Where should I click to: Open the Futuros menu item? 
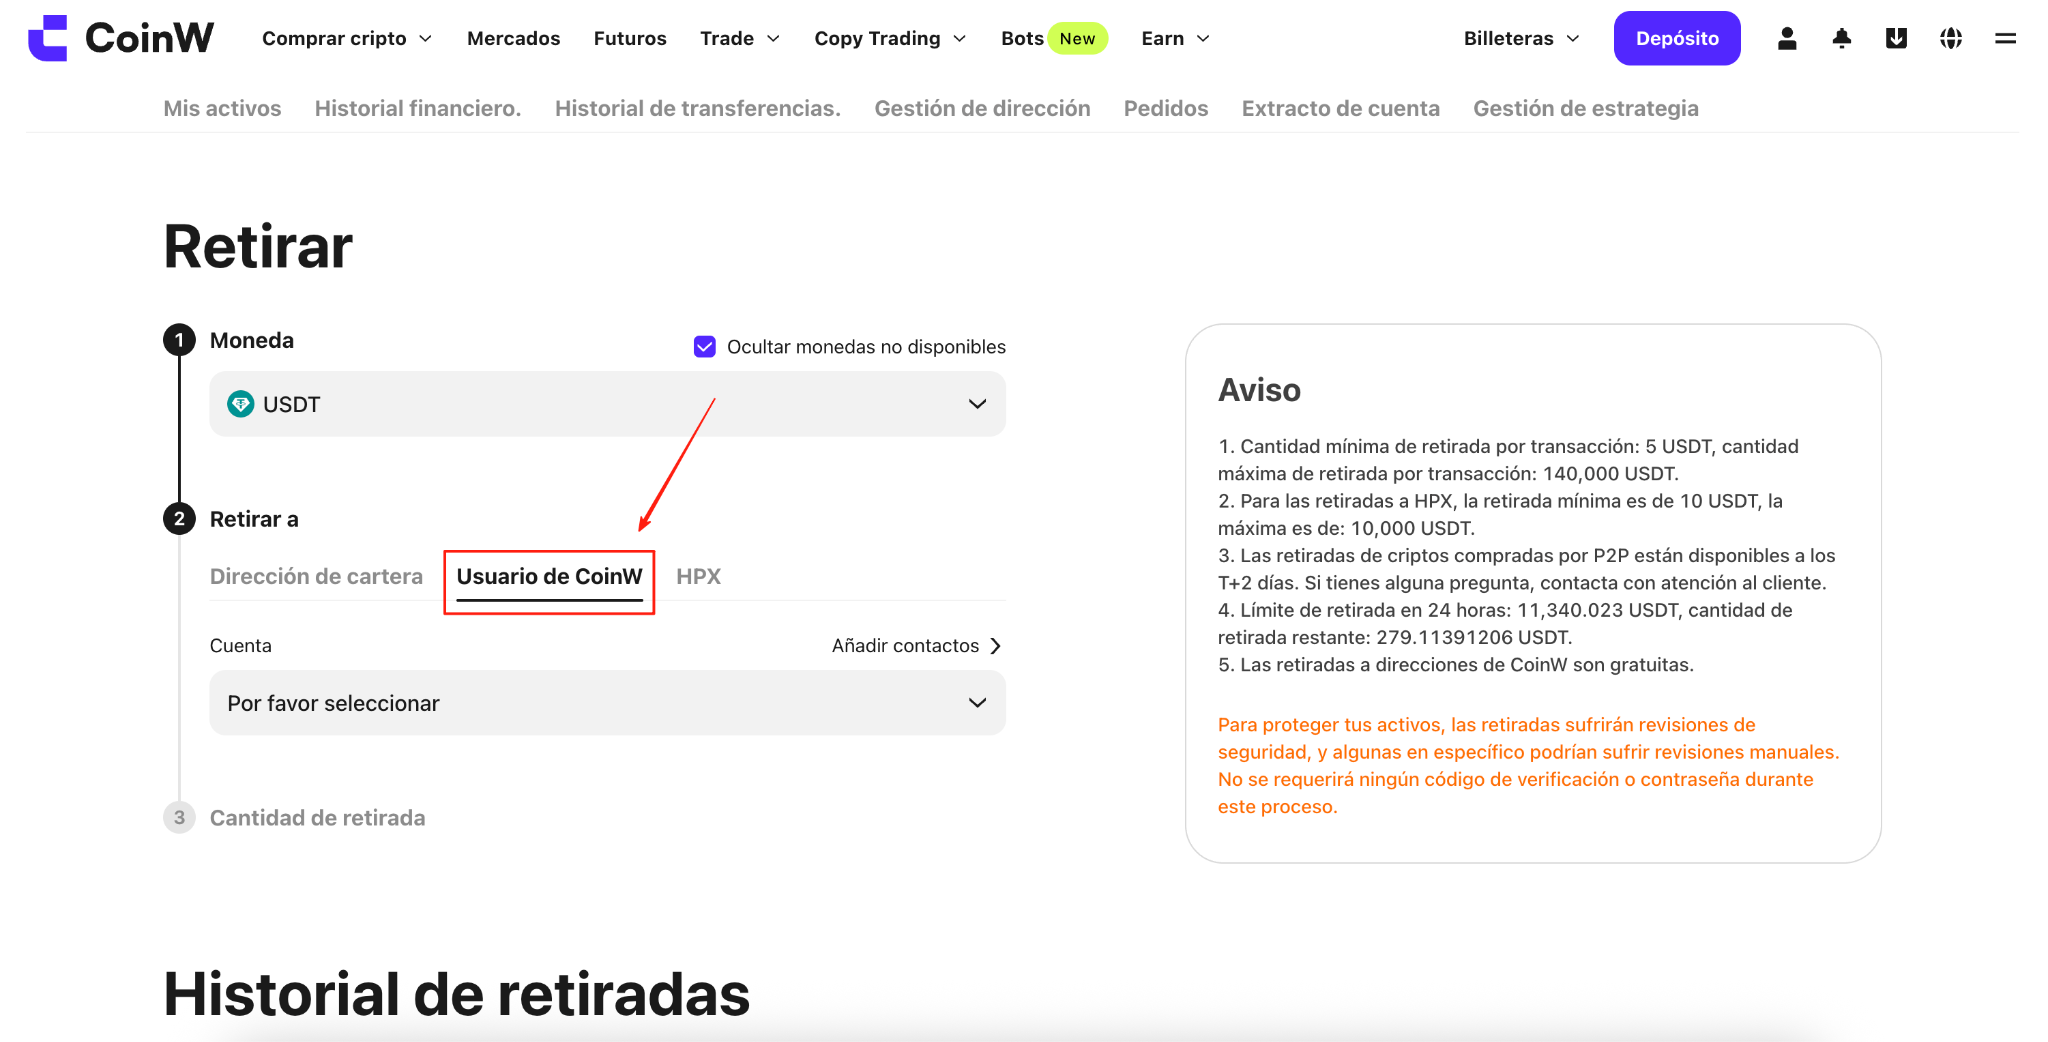[x=630, y=38]
